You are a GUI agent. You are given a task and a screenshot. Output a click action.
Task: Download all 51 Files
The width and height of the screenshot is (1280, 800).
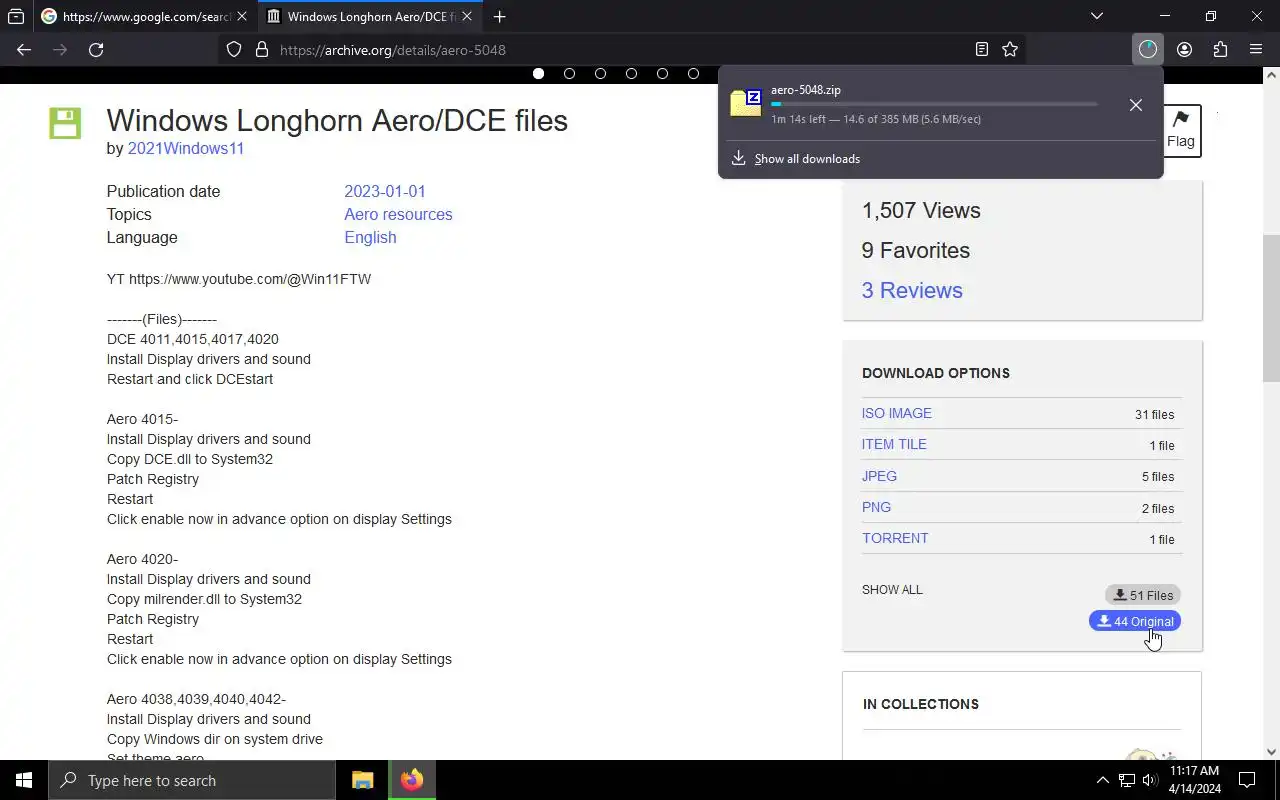tap(1143, 595)
